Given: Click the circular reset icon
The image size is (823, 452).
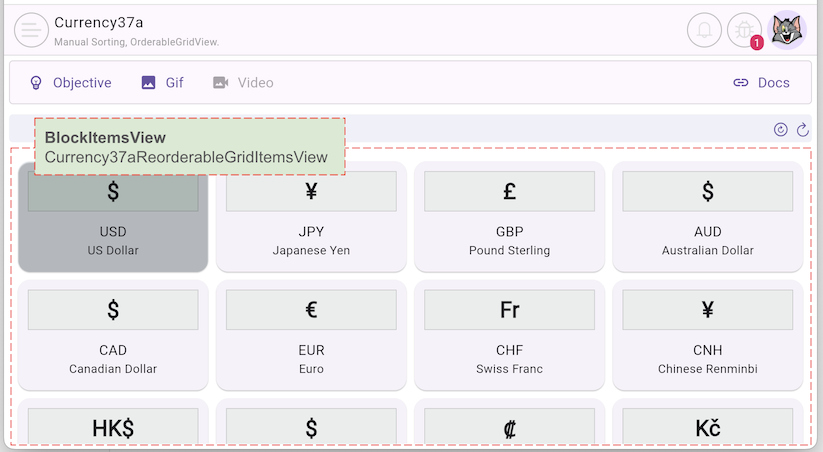Looking at the screenshot, I should point(781,129).
